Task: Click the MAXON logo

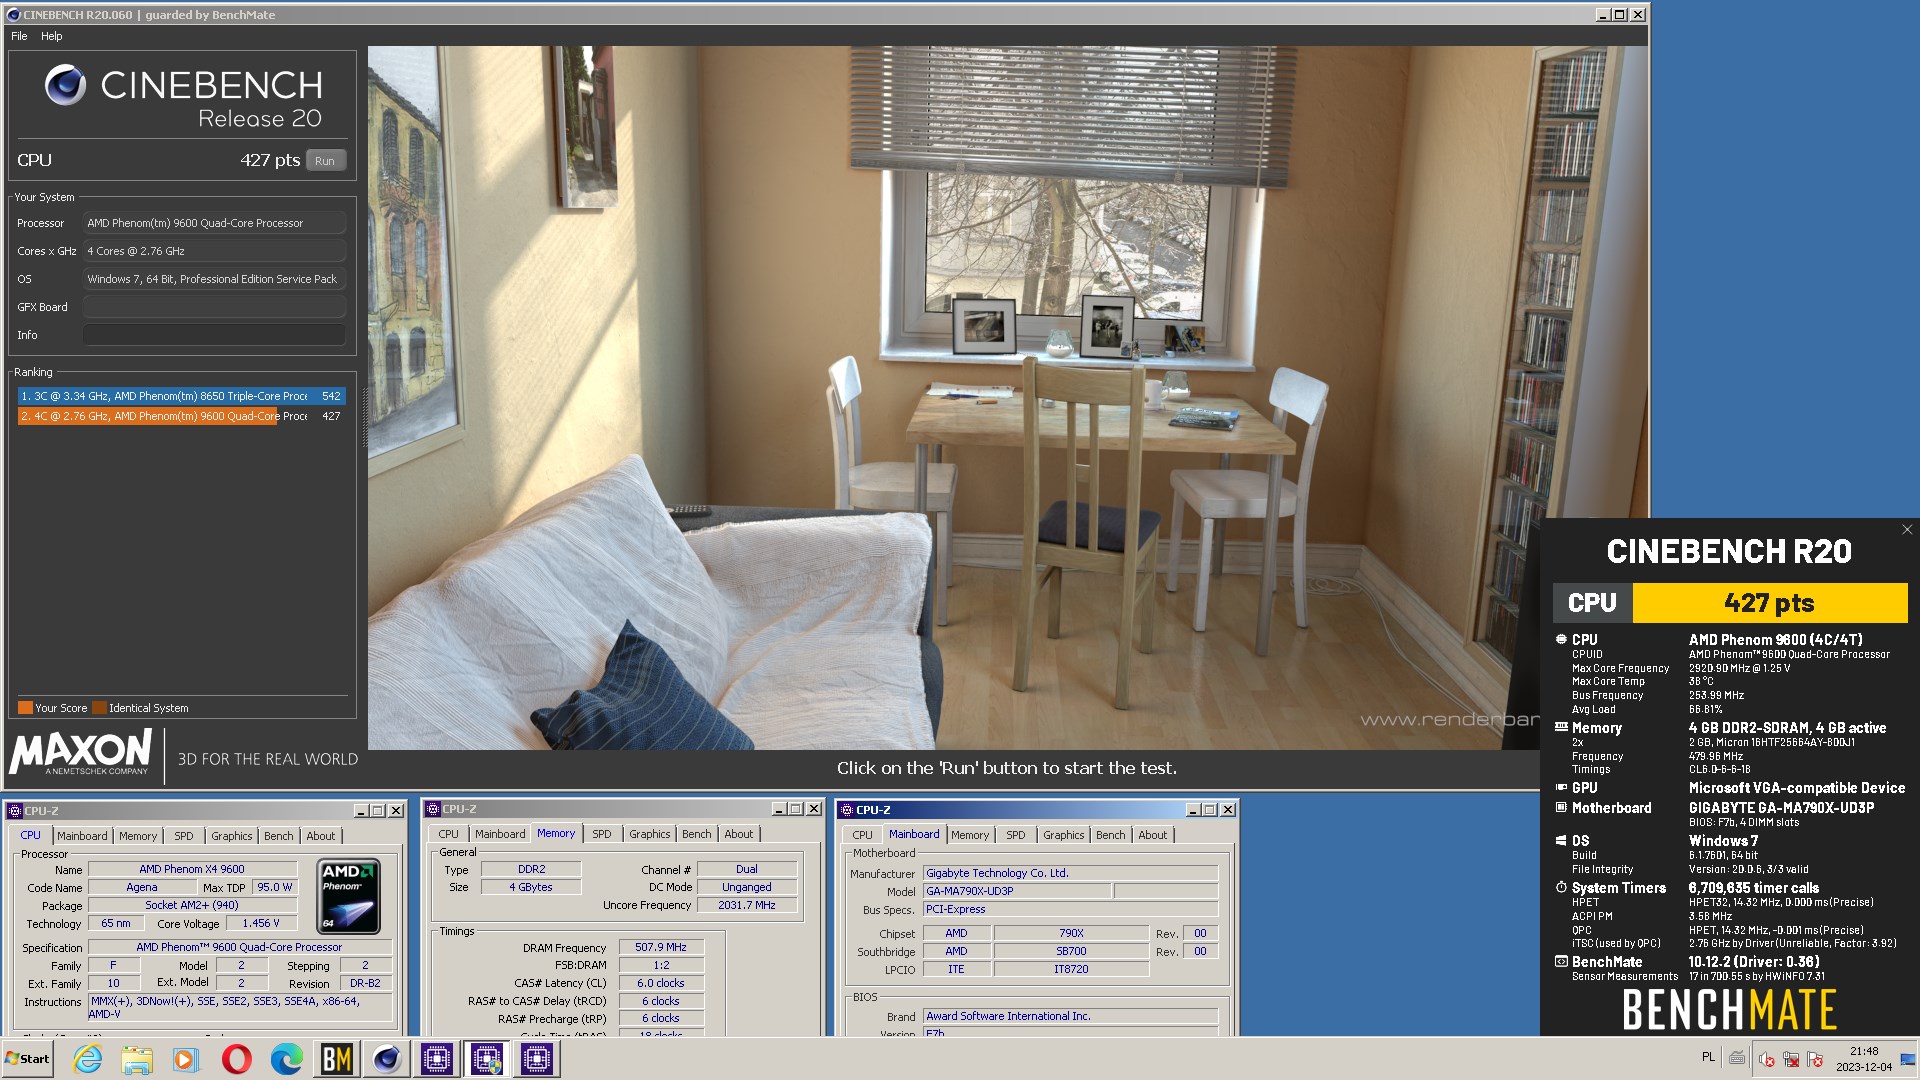Action: (80, 752)
